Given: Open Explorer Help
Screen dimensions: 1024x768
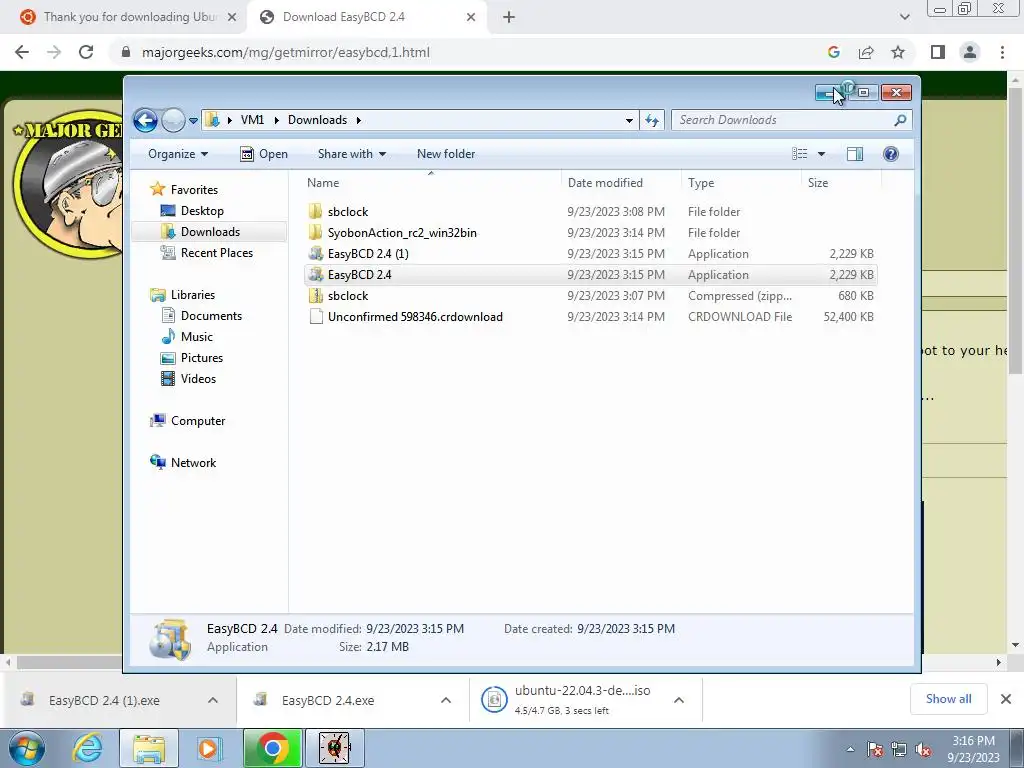Looking at the screenshot, I should point(890,154).
